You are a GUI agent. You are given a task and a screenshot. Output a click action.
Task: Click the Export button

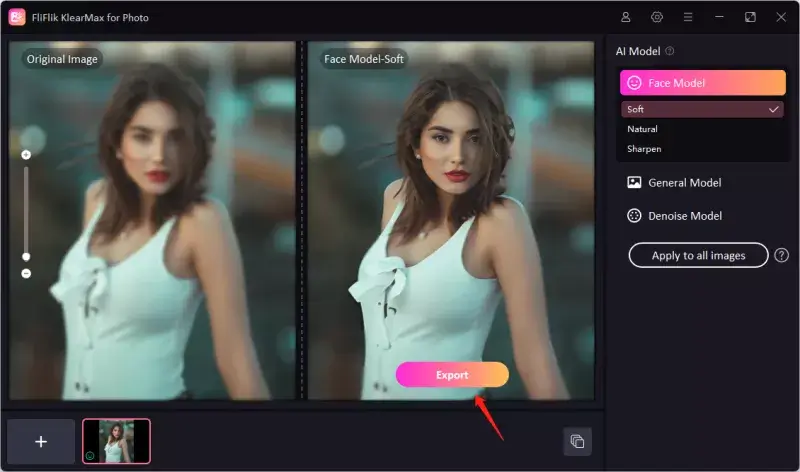pos(452,375)
